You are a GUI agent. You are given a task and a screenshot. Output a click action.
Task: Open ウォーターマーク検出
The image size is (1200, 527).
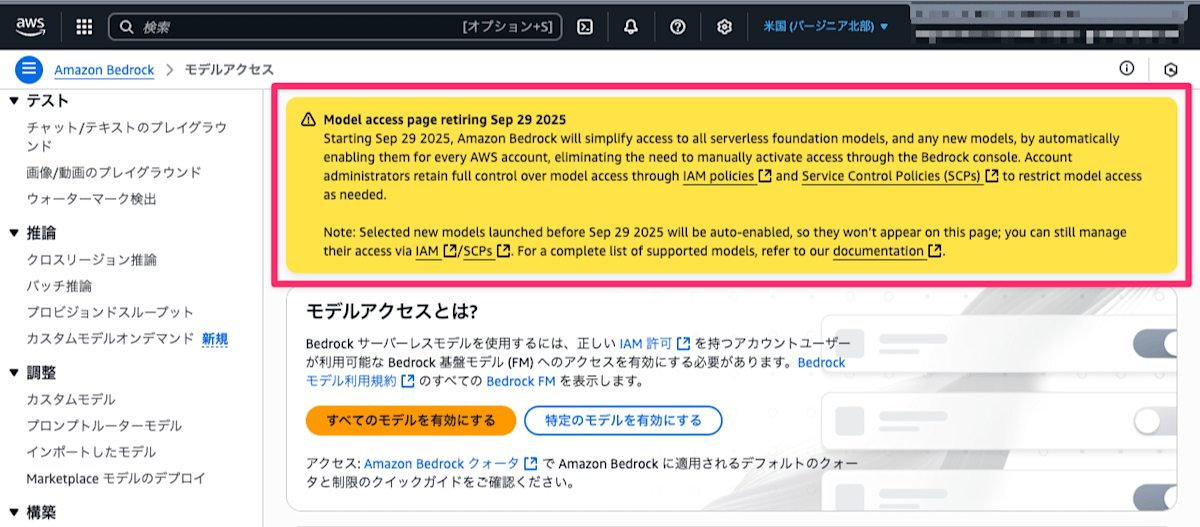point(91,199)
